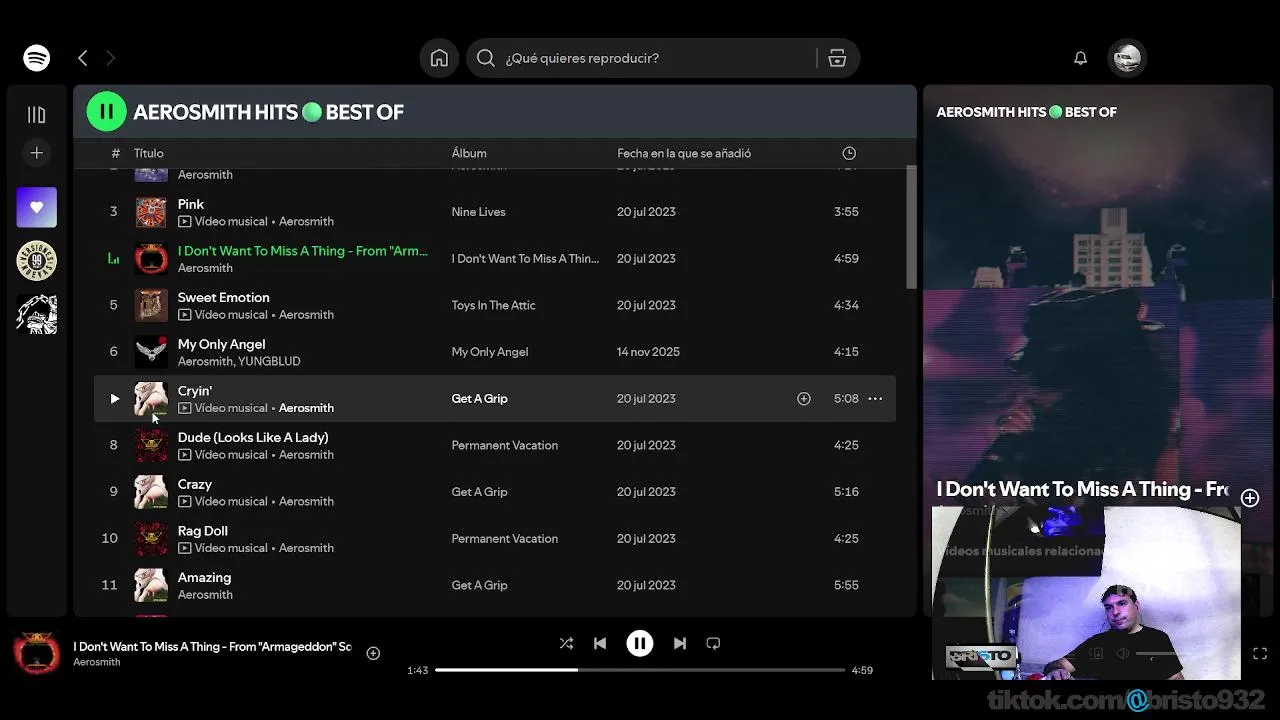Open playlist title in now playing panel

[x=1026, y=112]
